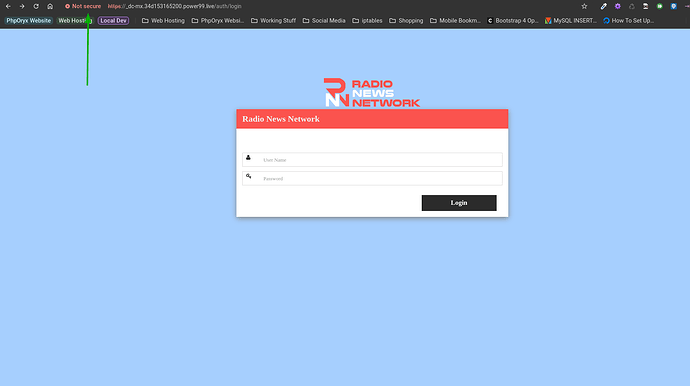The height and width of the screenshot is (386, 690).
Task: Go forward with the browser forward arrow
Action: coord(22,6)
